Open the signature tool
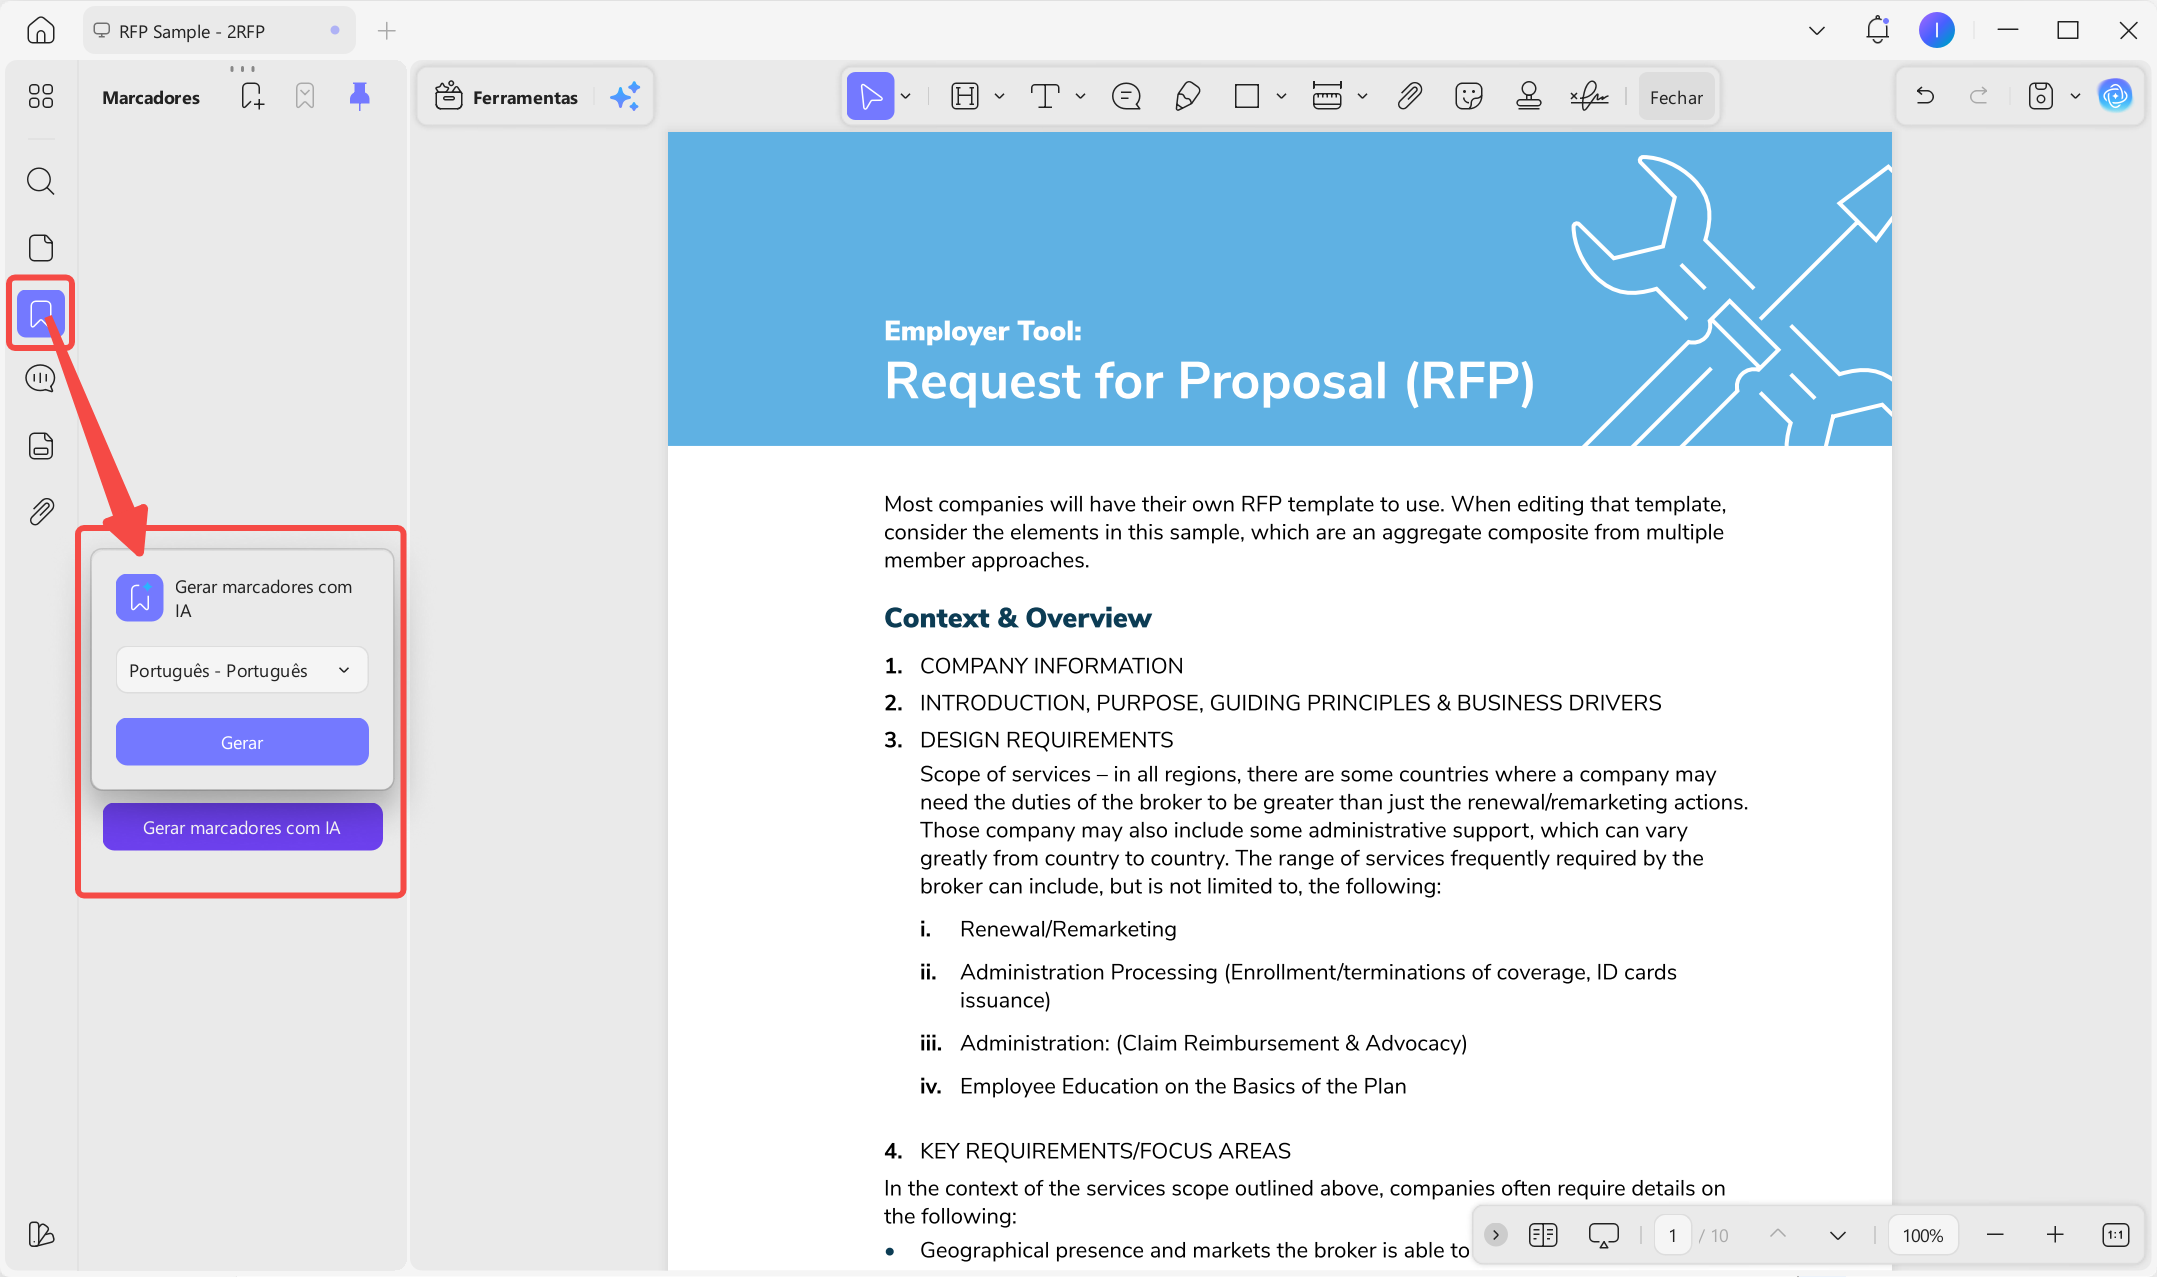Screen dimensions: 2157x1277 click(1589, 97)
